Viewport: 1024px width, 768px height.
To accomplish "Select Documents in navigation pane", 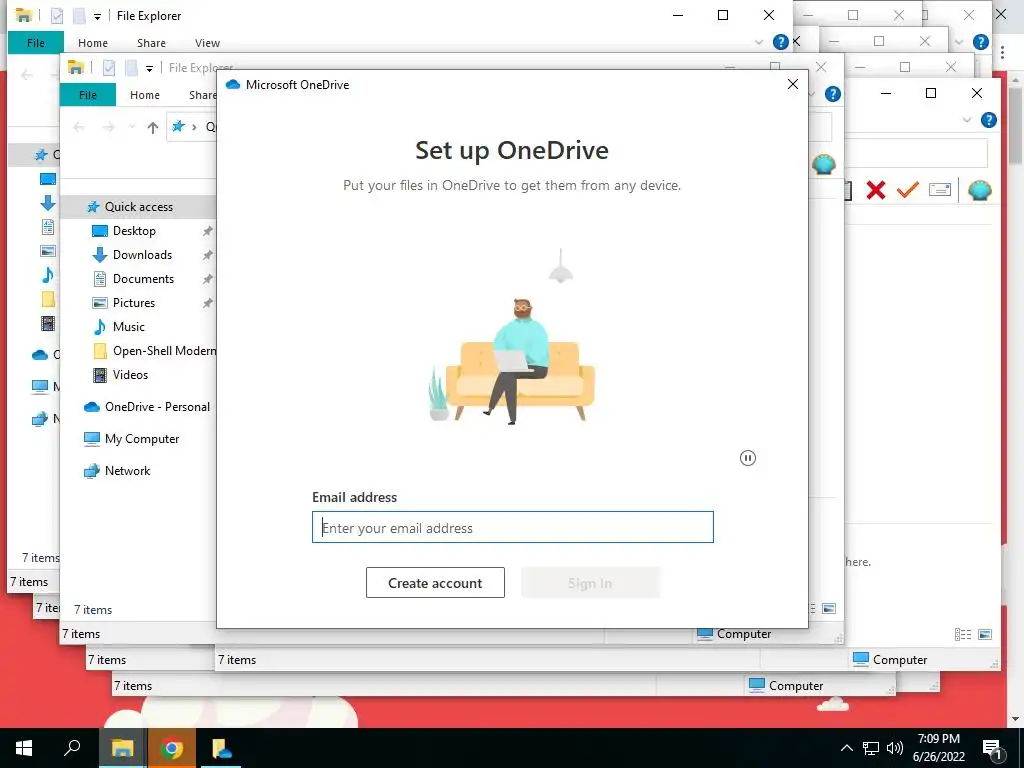I will 143,279.
